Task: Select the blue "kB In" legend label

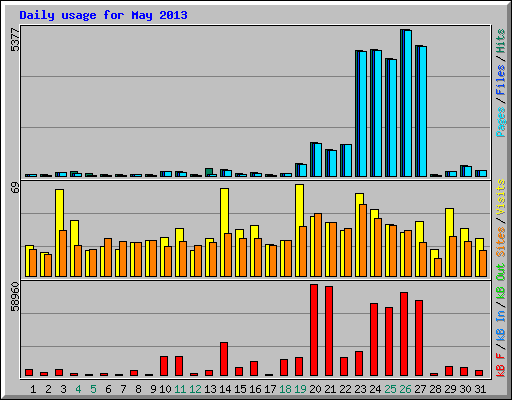Action: [x=501, y=326]
